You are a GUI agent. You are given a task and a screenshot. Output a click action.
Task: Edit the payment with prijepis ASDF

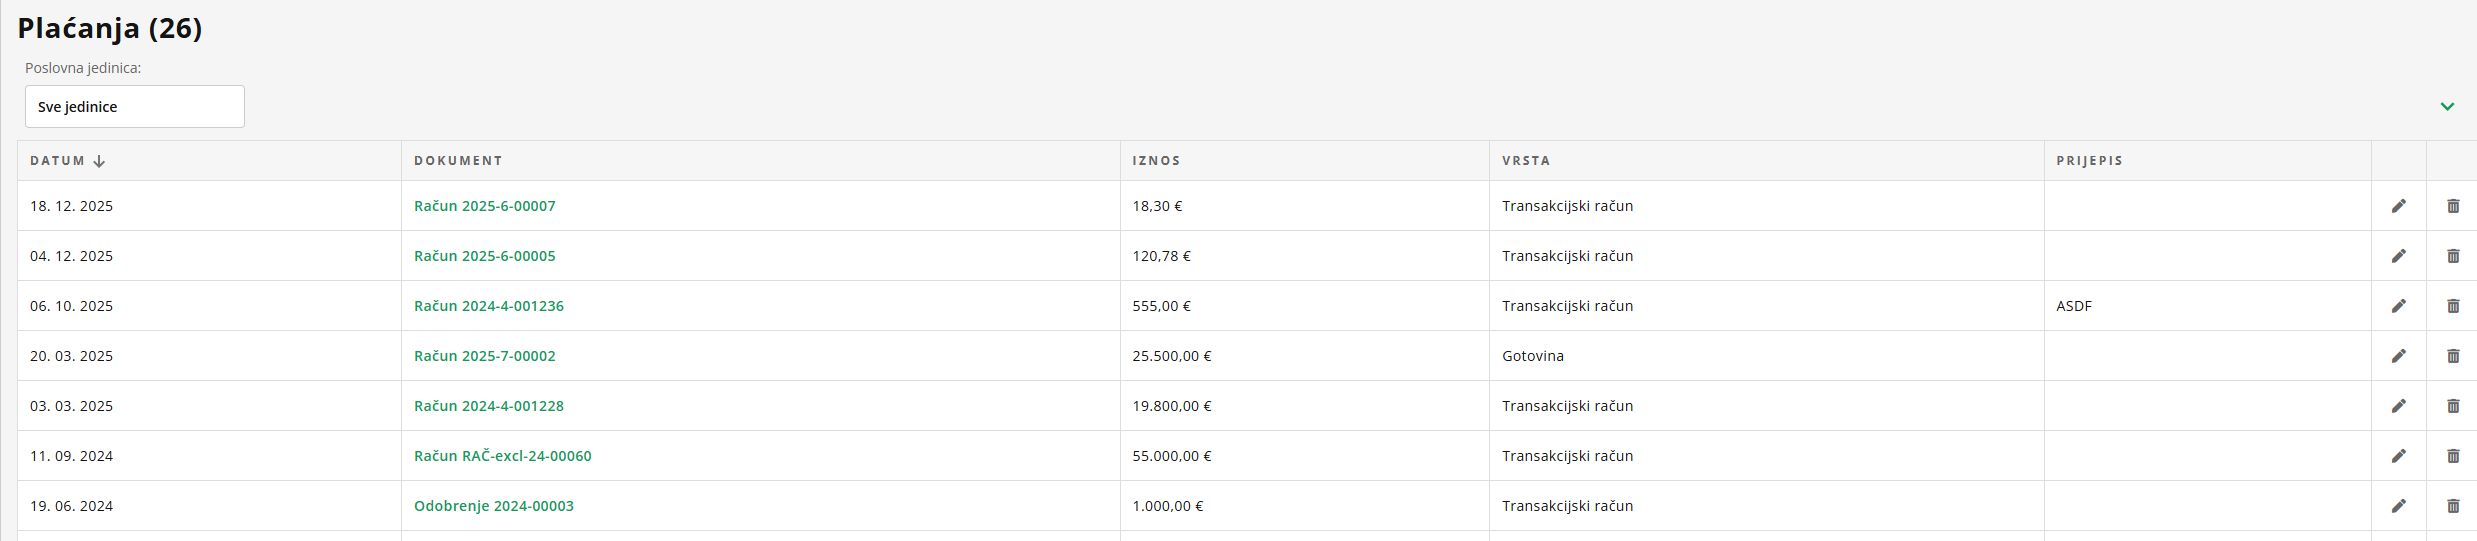pos(2398,306)
